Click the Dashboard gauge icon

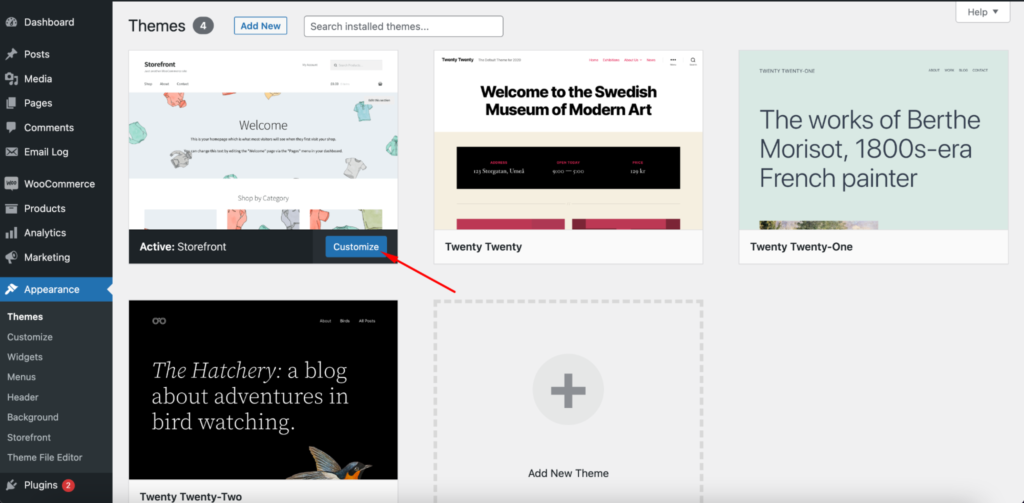[x=11, y=22]
